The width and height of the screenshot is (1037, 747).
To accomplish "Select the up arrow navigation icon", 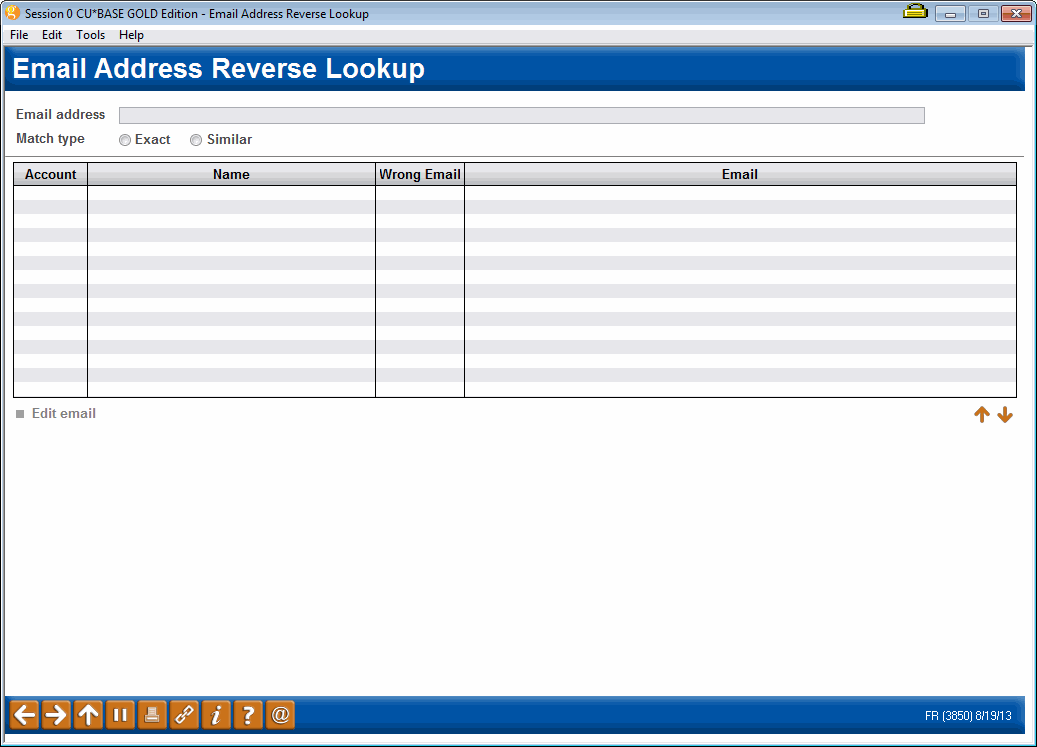I will coord(88,714).
